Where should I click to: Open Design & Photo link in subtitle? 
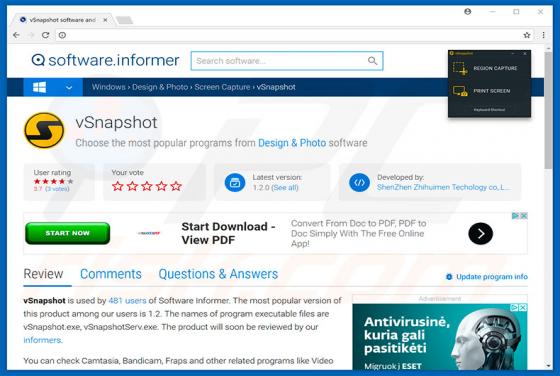[x=292, y=143]
